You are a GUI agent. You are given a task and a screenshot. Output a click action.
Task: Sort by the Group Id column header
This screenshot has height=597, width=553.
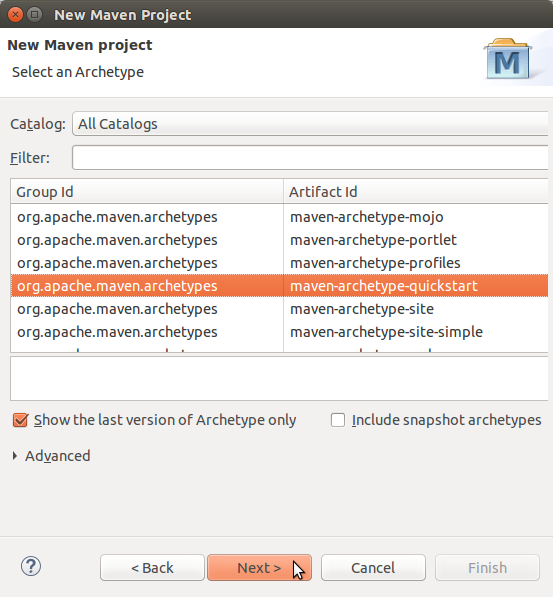tap(147, 192)
